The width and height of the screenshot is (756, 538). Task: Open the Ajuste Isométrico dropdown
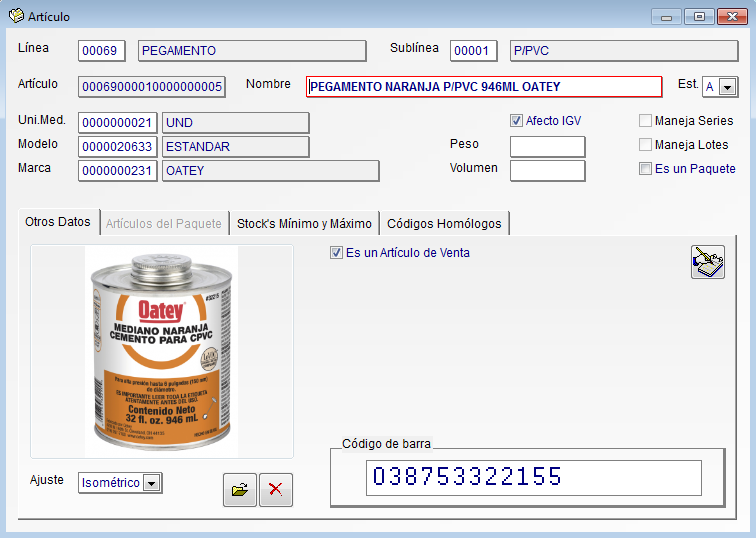tap(152, 483)
